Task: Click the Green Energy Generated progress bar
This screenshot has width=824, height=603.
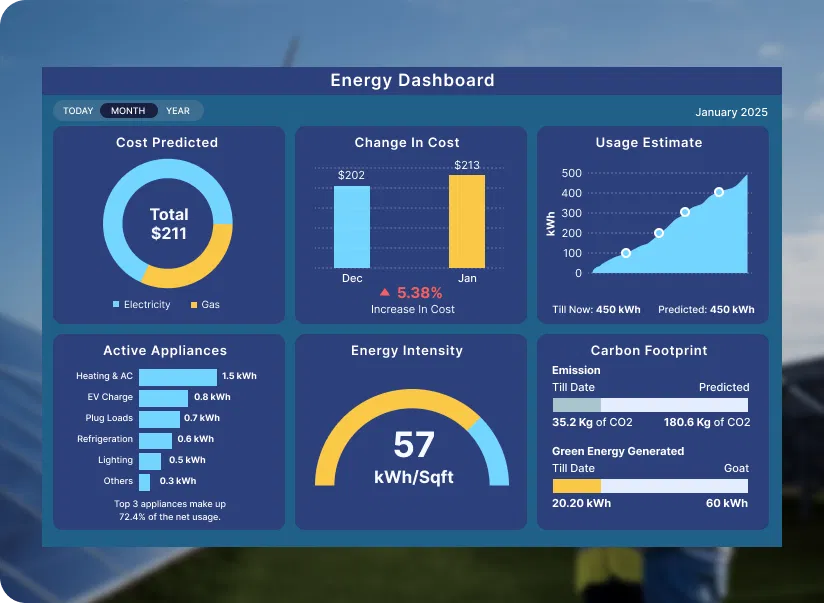Action: (650, 485)
